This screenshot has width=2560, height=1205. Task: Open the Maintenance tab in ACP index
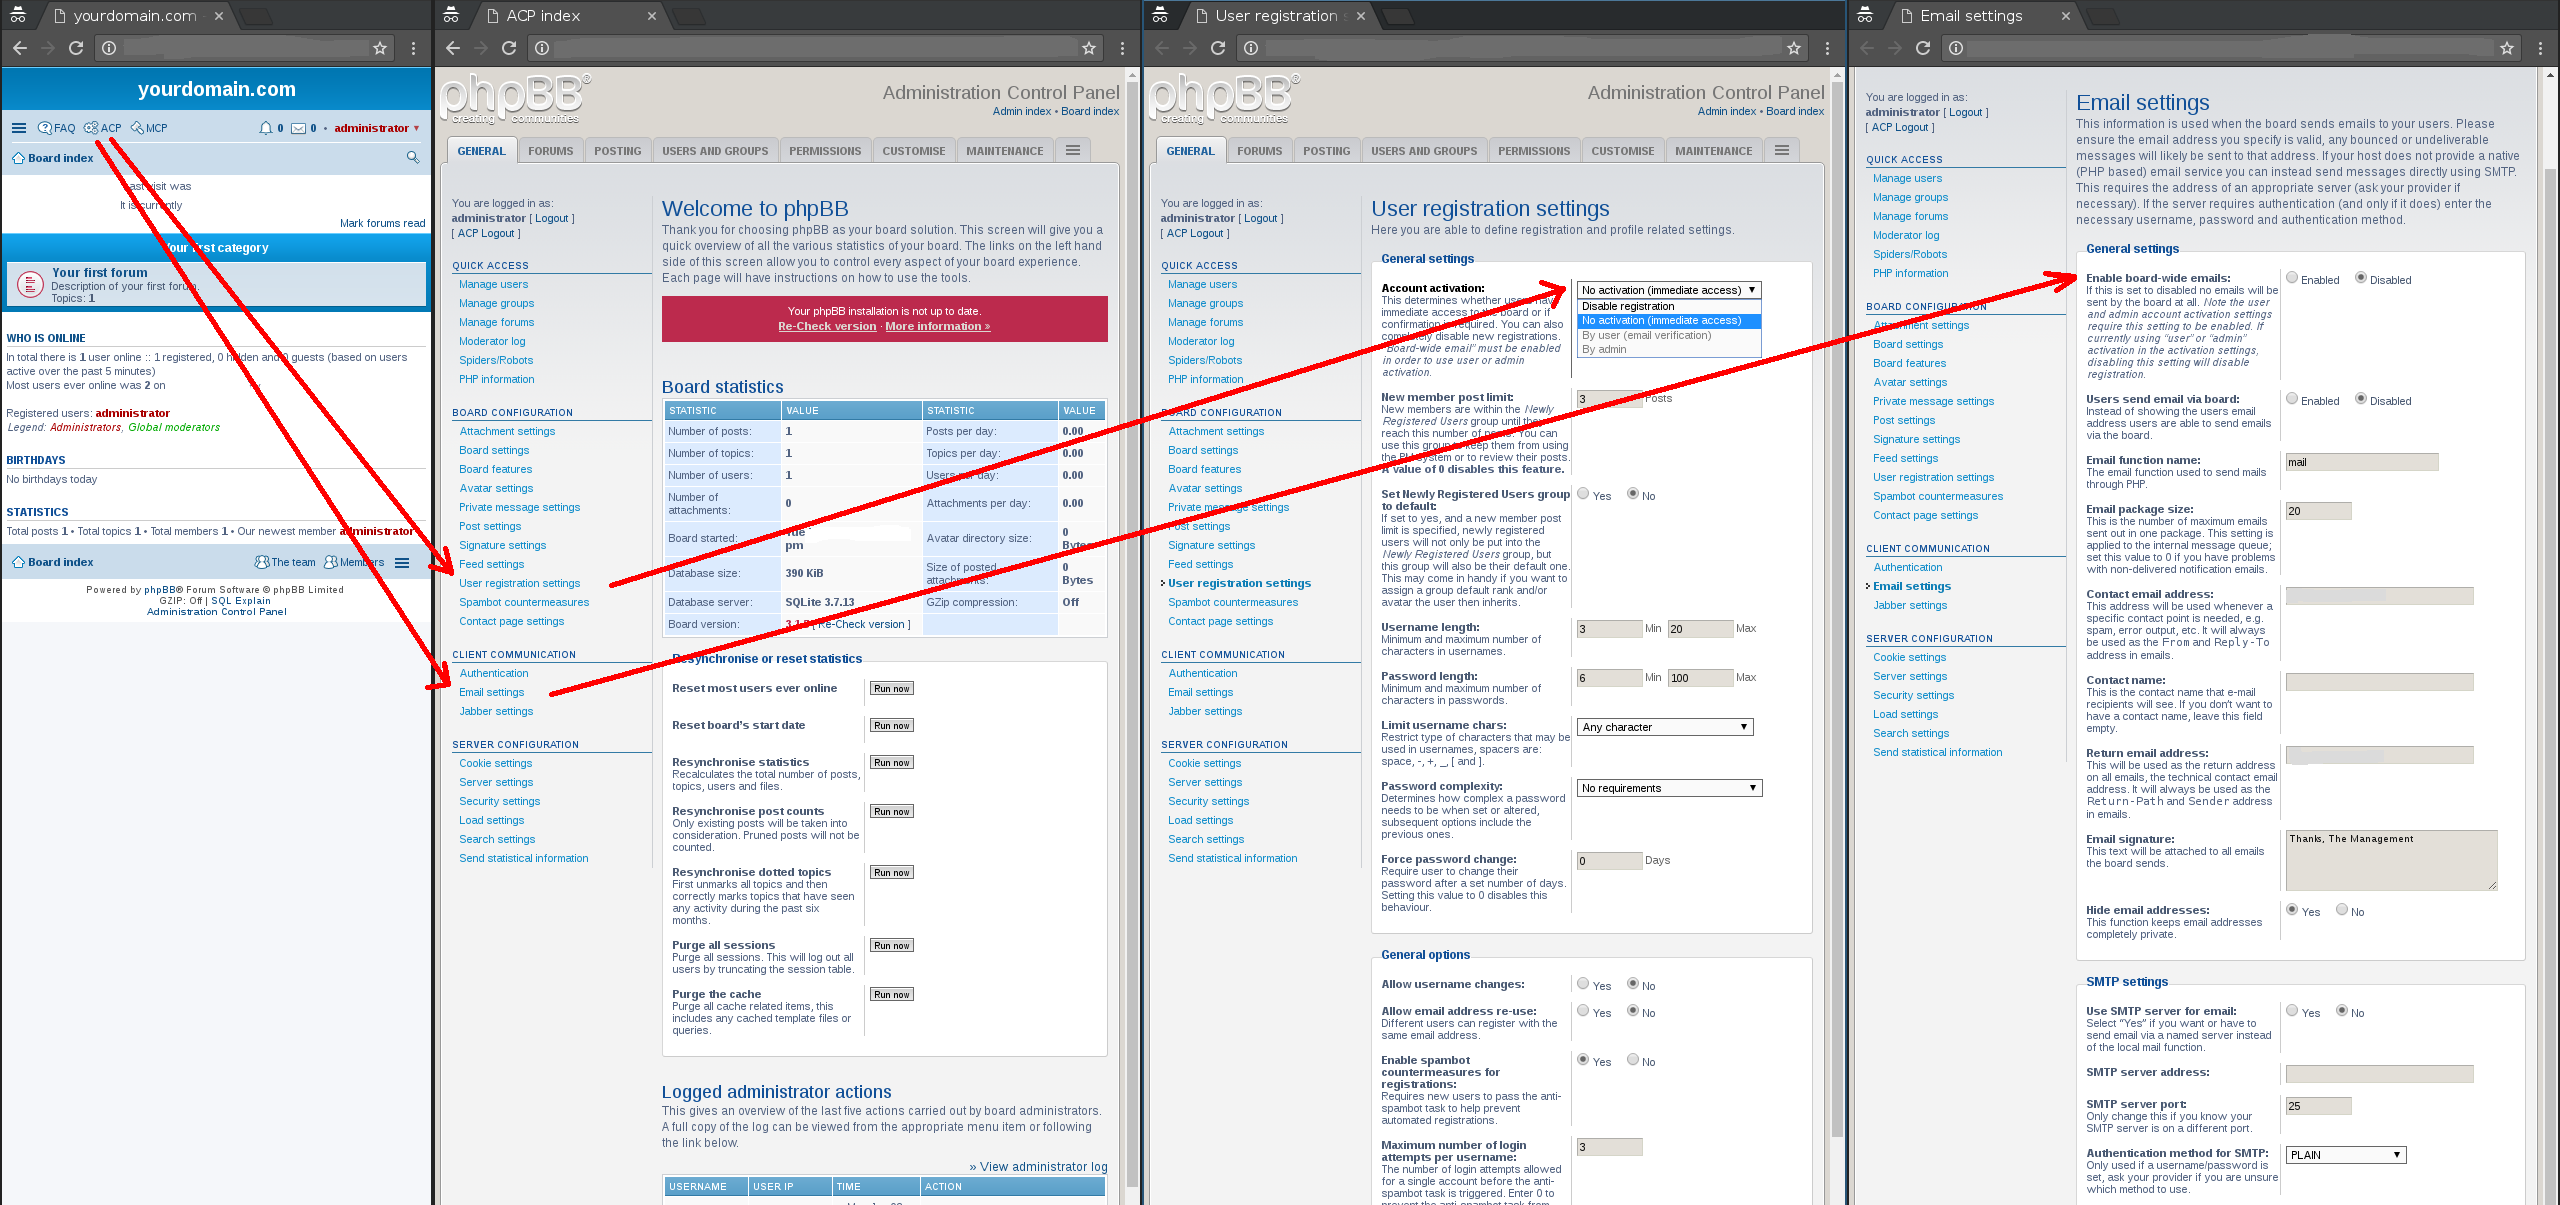(1004, 151)
